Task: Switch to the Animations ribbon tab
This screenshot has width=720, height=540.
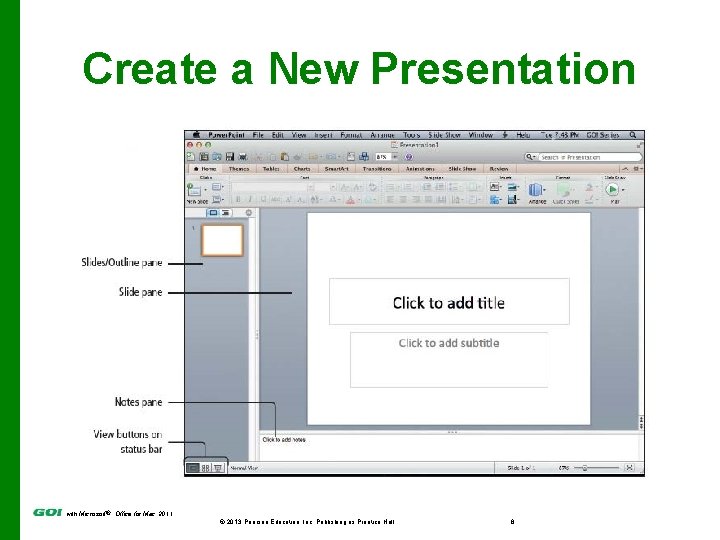Action: point(420,169)
